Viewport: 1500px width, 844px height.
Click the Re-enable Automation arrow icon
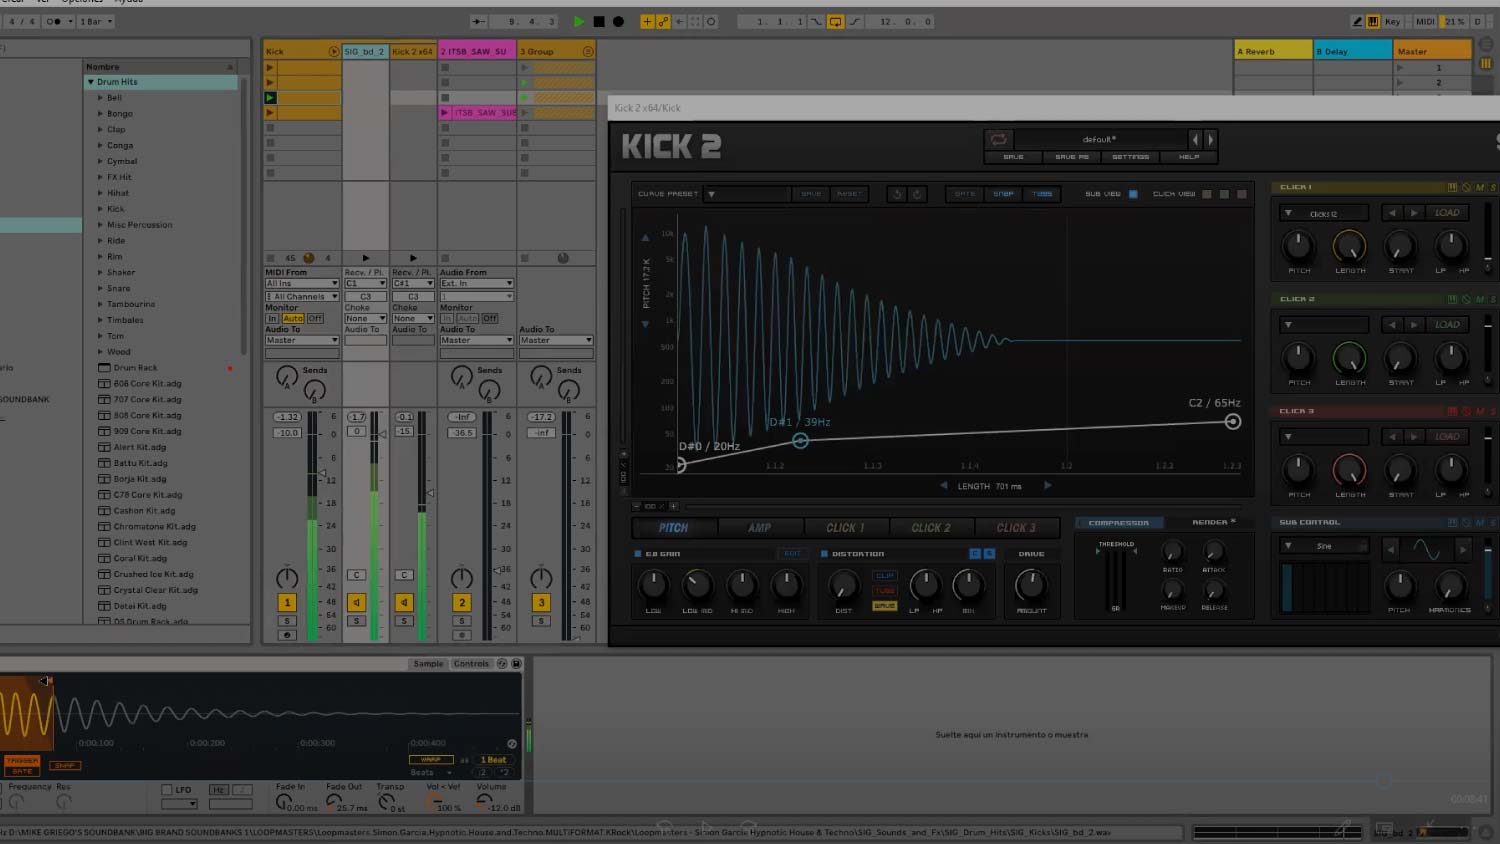tap(679, 21)
